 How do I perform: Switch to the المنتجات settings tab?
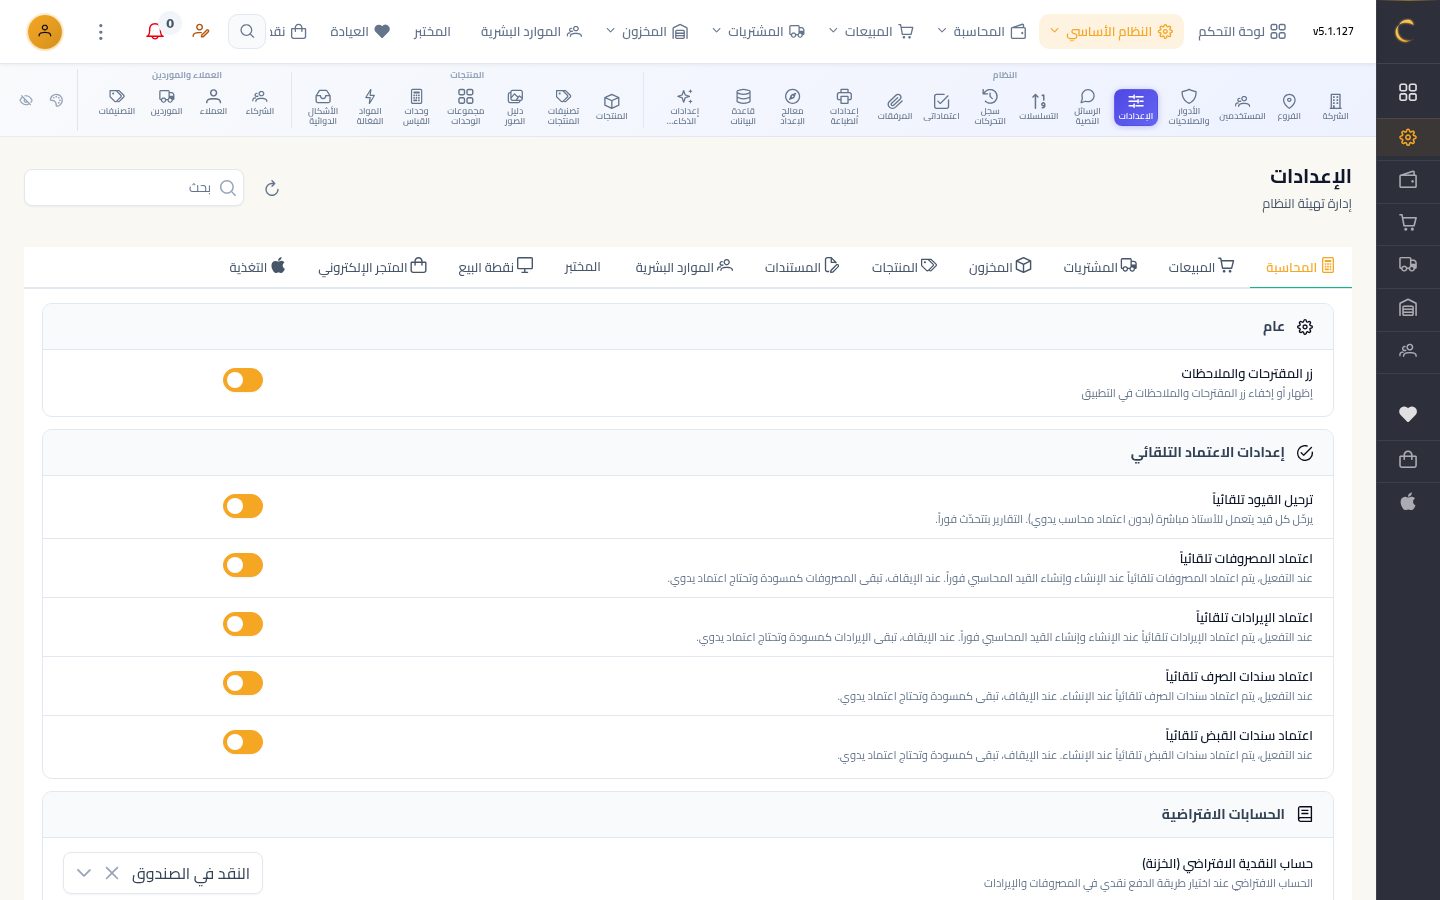[904, 267]
